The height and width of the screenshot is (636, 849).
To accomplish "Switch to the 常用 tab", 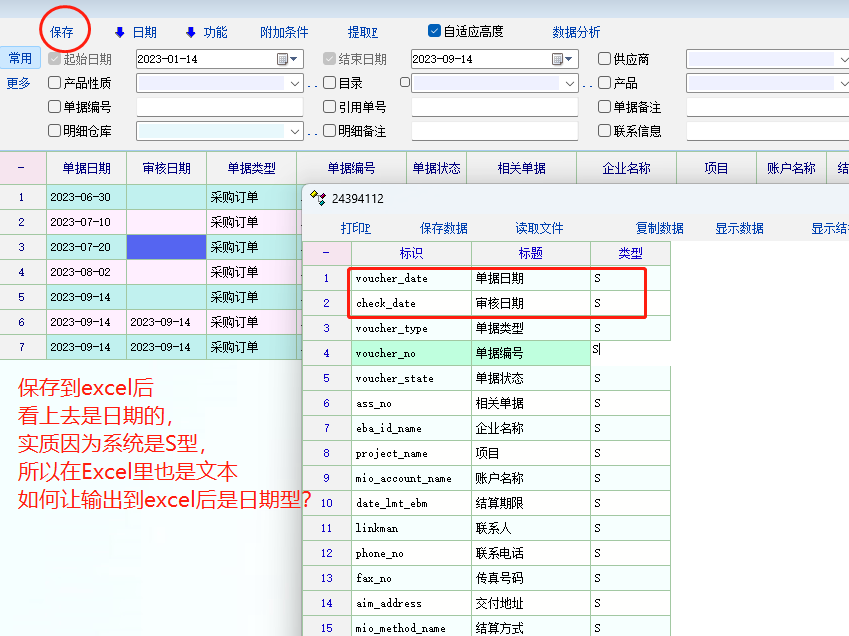I will coord(20,58).
